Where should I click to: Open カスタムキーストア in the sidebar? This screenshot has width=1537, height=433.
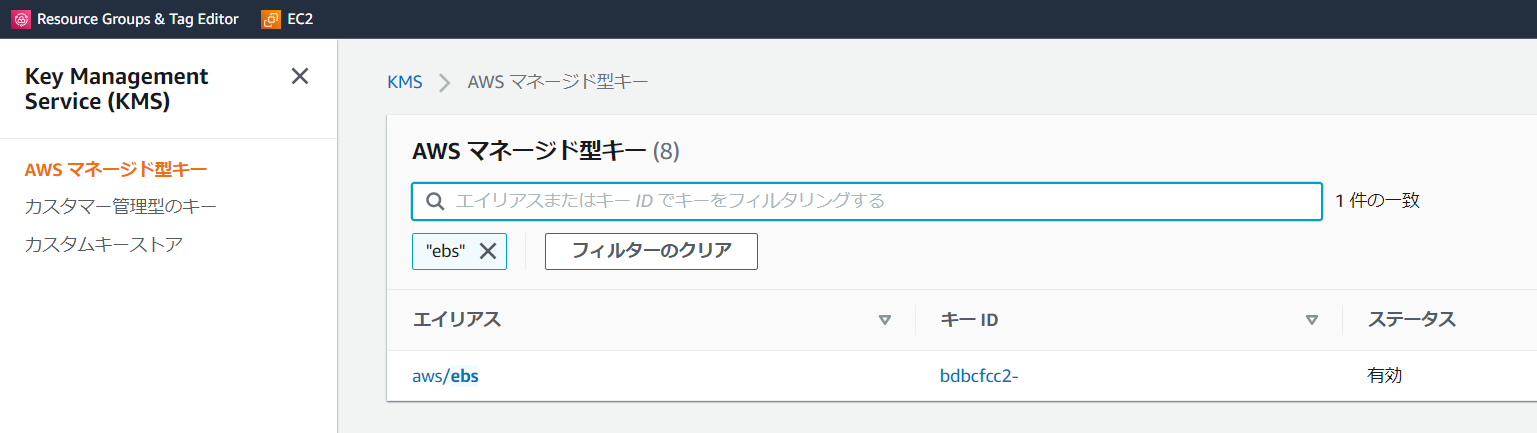(x=104, y=245)
